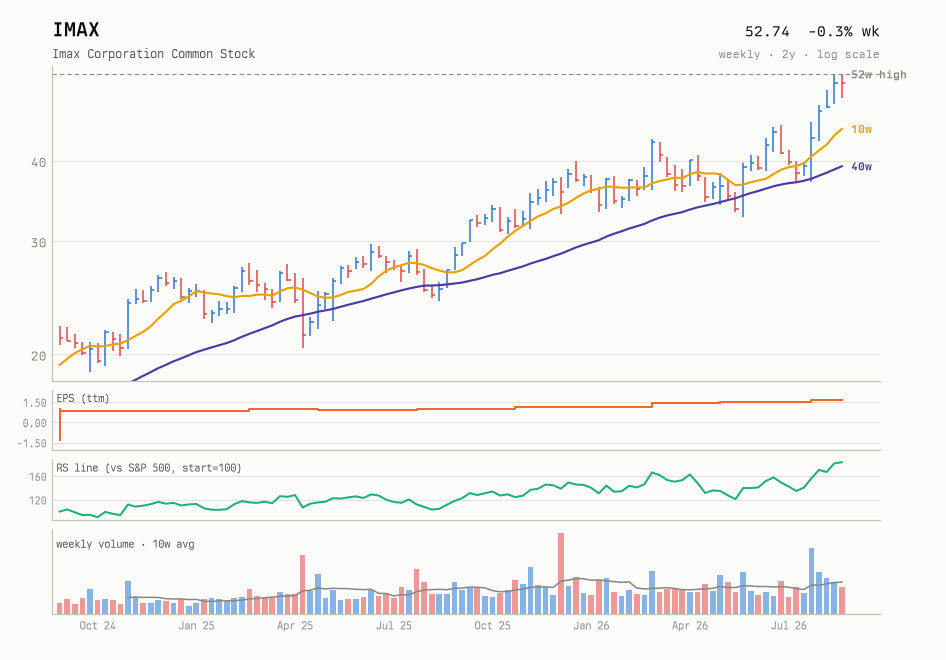Click the 'Apr 25' date axis label
Screen dimensions: 946x660
tap(295, 626)
